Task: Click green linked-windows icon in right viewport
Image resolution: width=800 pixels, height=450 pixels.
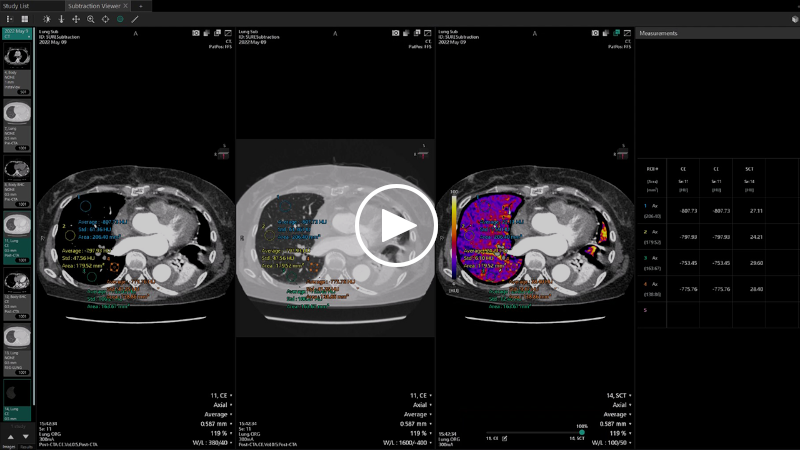Action: [x=616, y=33]
